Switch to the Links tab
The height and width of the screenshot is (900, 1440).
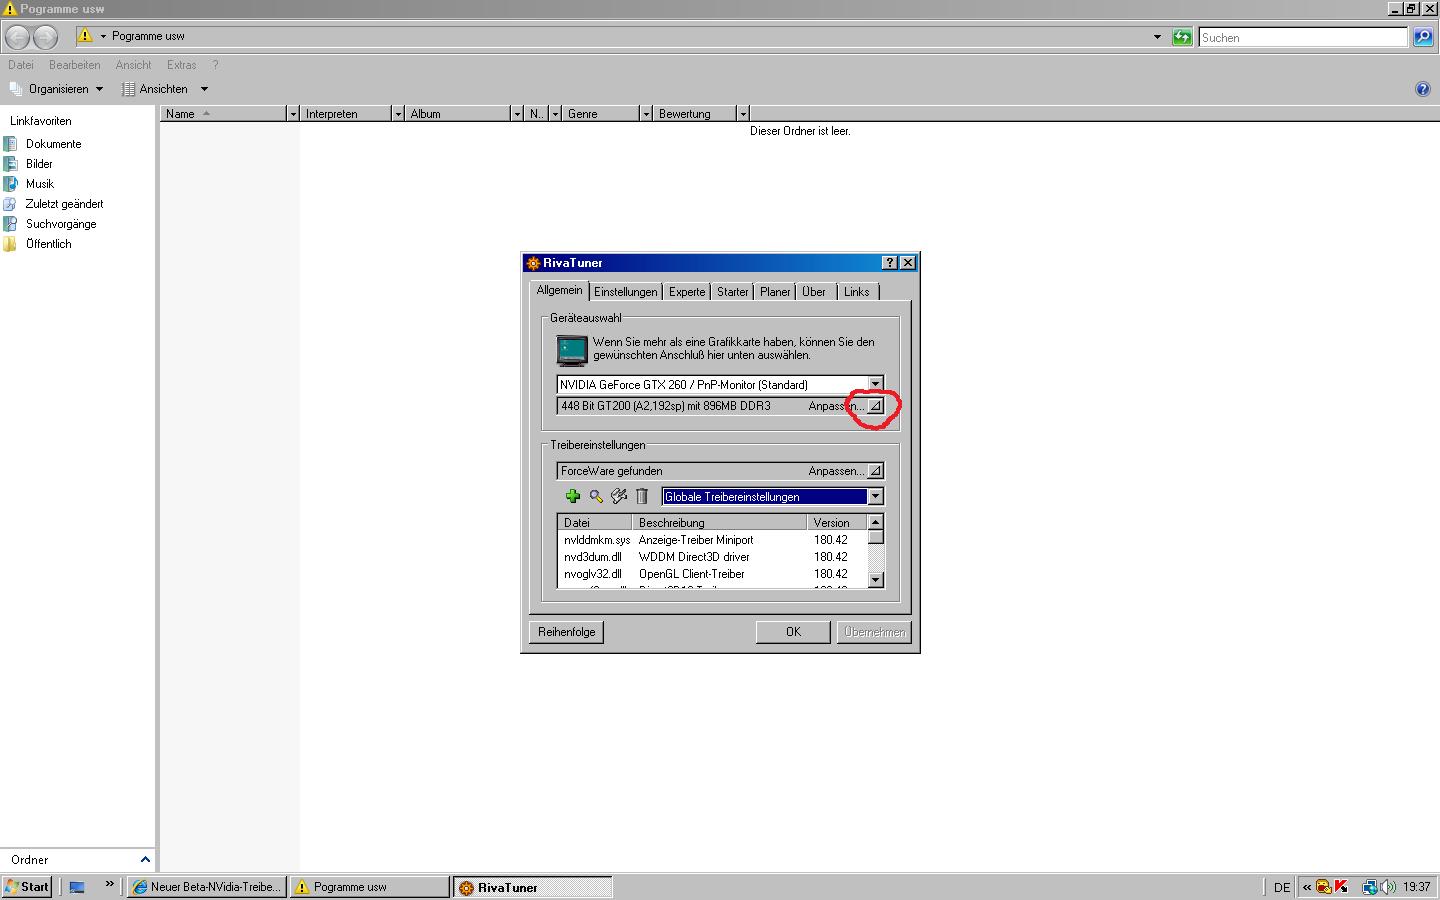(x=857, y=292)
